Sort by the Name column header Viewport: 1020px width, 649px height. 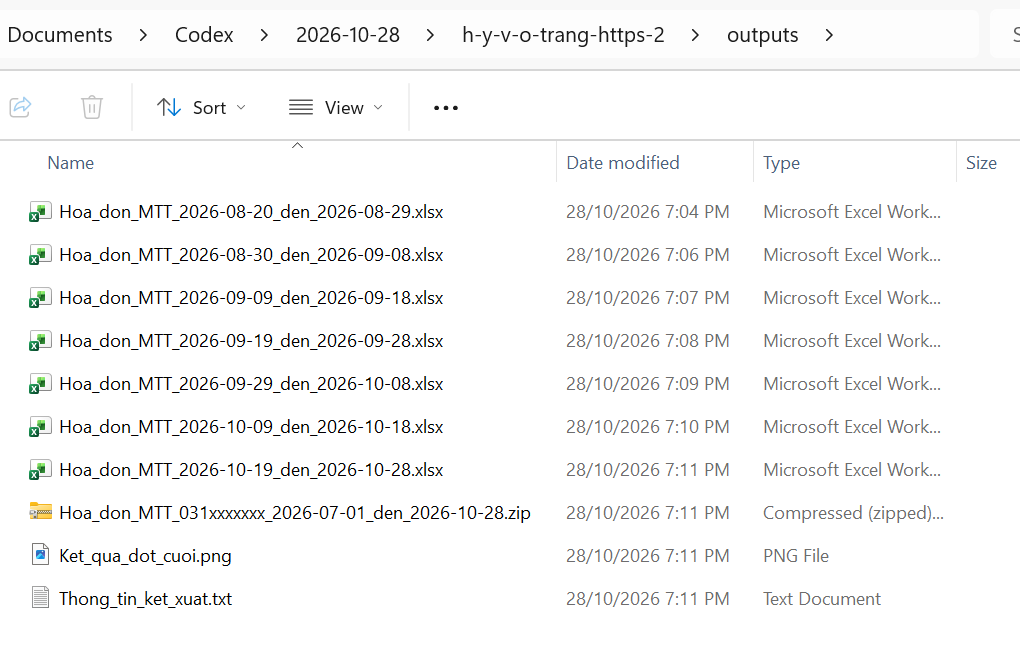tap(70, 163)
